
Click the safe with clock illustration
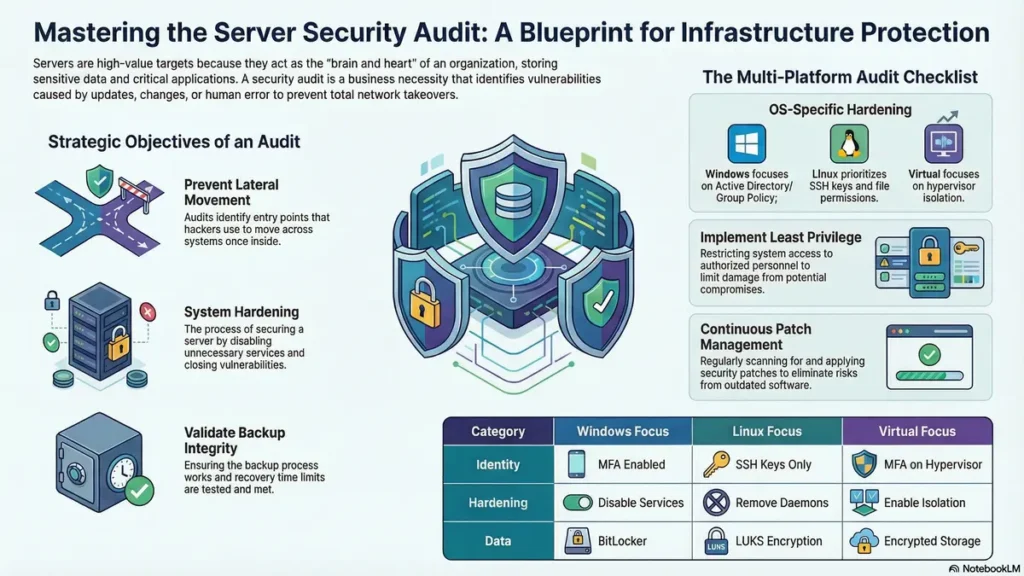pyautogui.click(x=104, y=462)
